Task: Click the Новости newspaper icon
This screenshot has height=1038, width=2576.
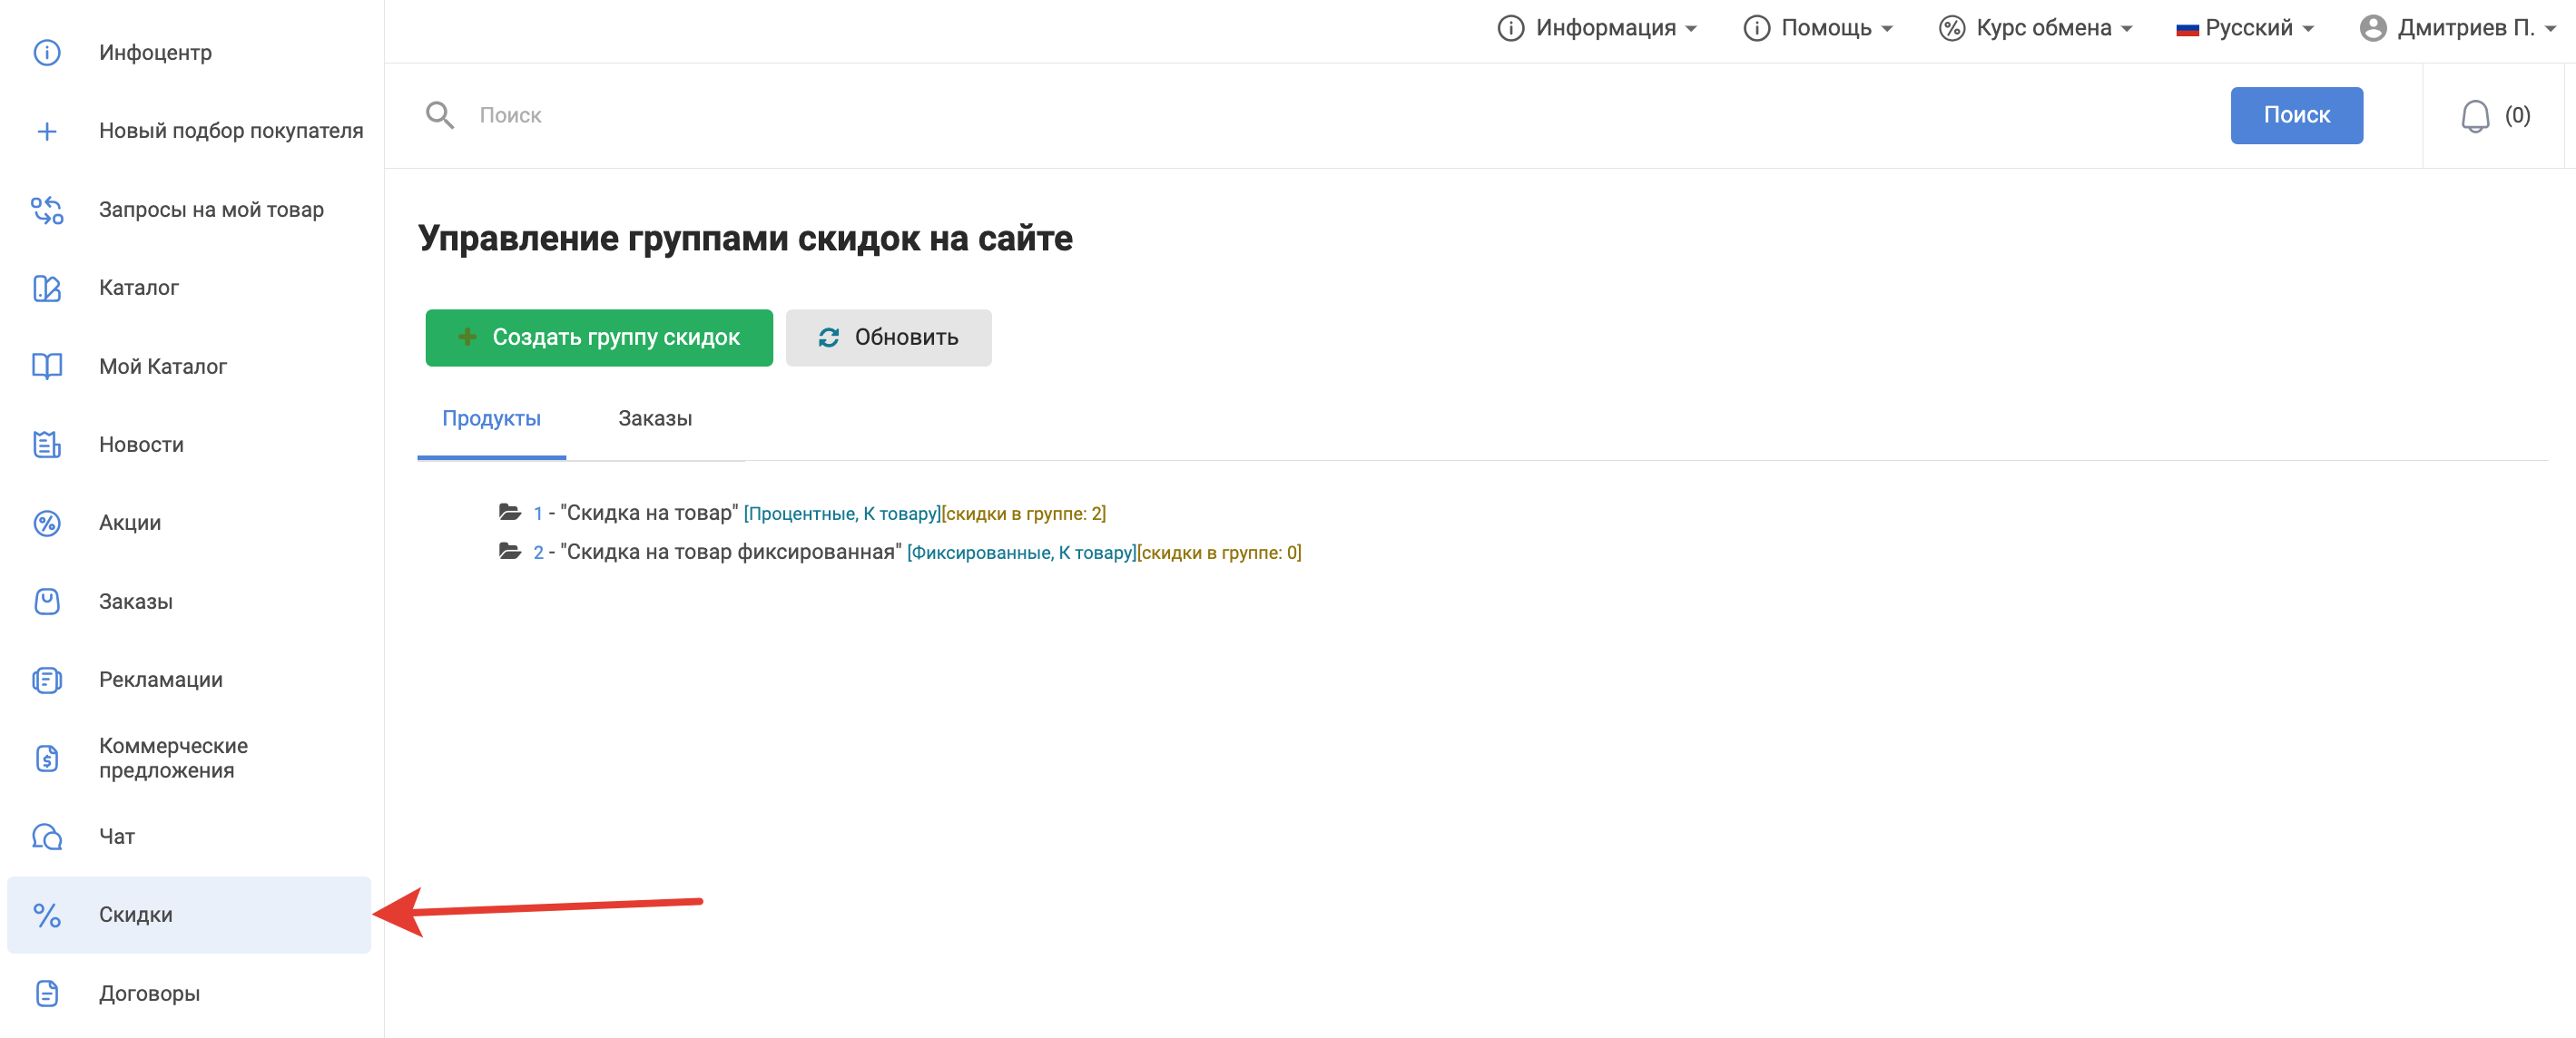Action: pos(47,445)
